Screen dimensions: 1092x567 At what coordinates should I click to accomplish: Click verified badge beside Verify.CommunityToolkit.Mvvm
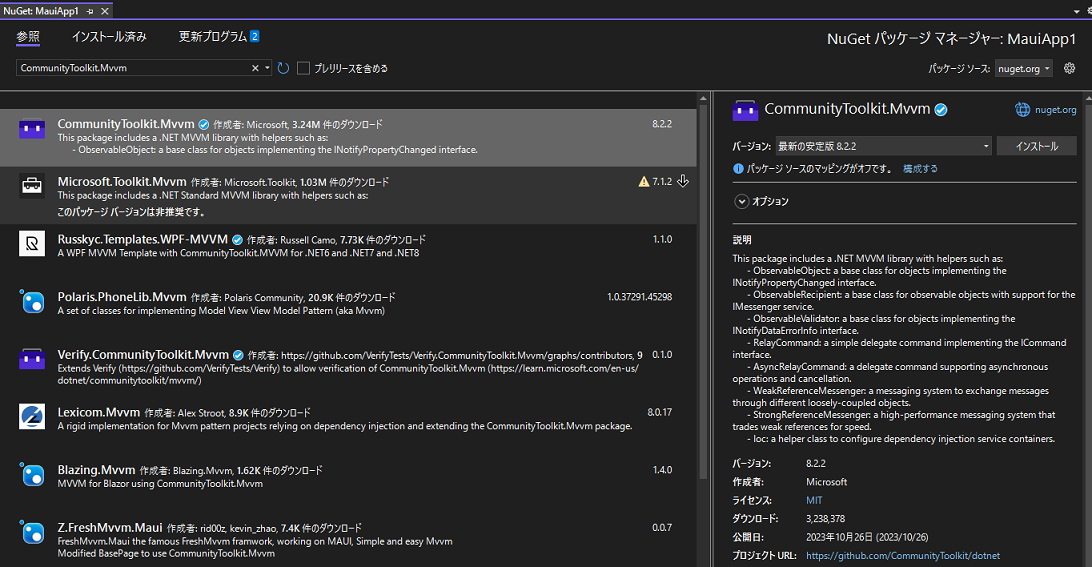pos(238,355)
